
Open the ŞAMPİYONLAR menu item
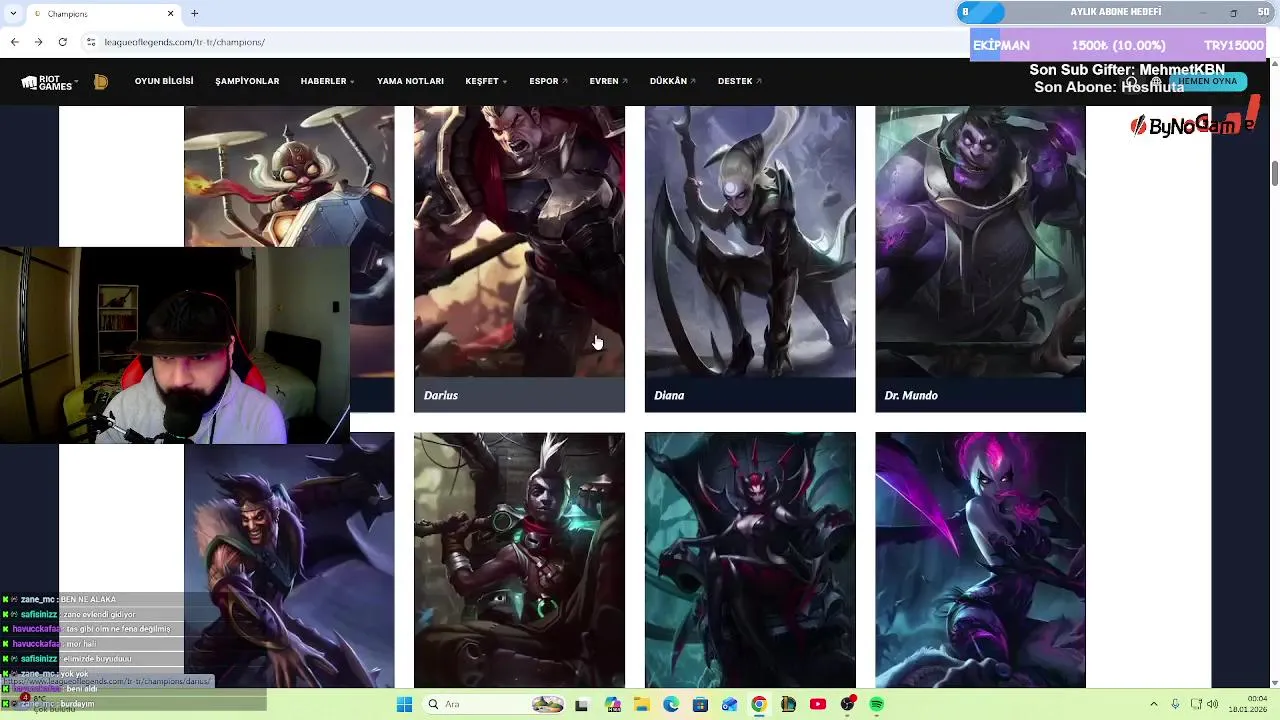[x=247, y=82]
